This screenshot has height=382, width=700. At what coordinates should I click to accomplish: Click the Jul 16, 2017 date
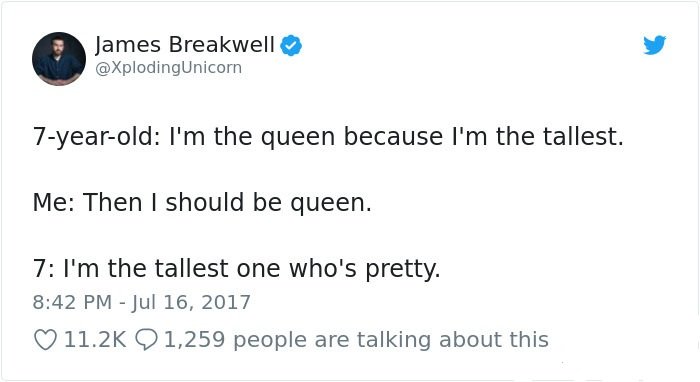click(x=191, y=302)
